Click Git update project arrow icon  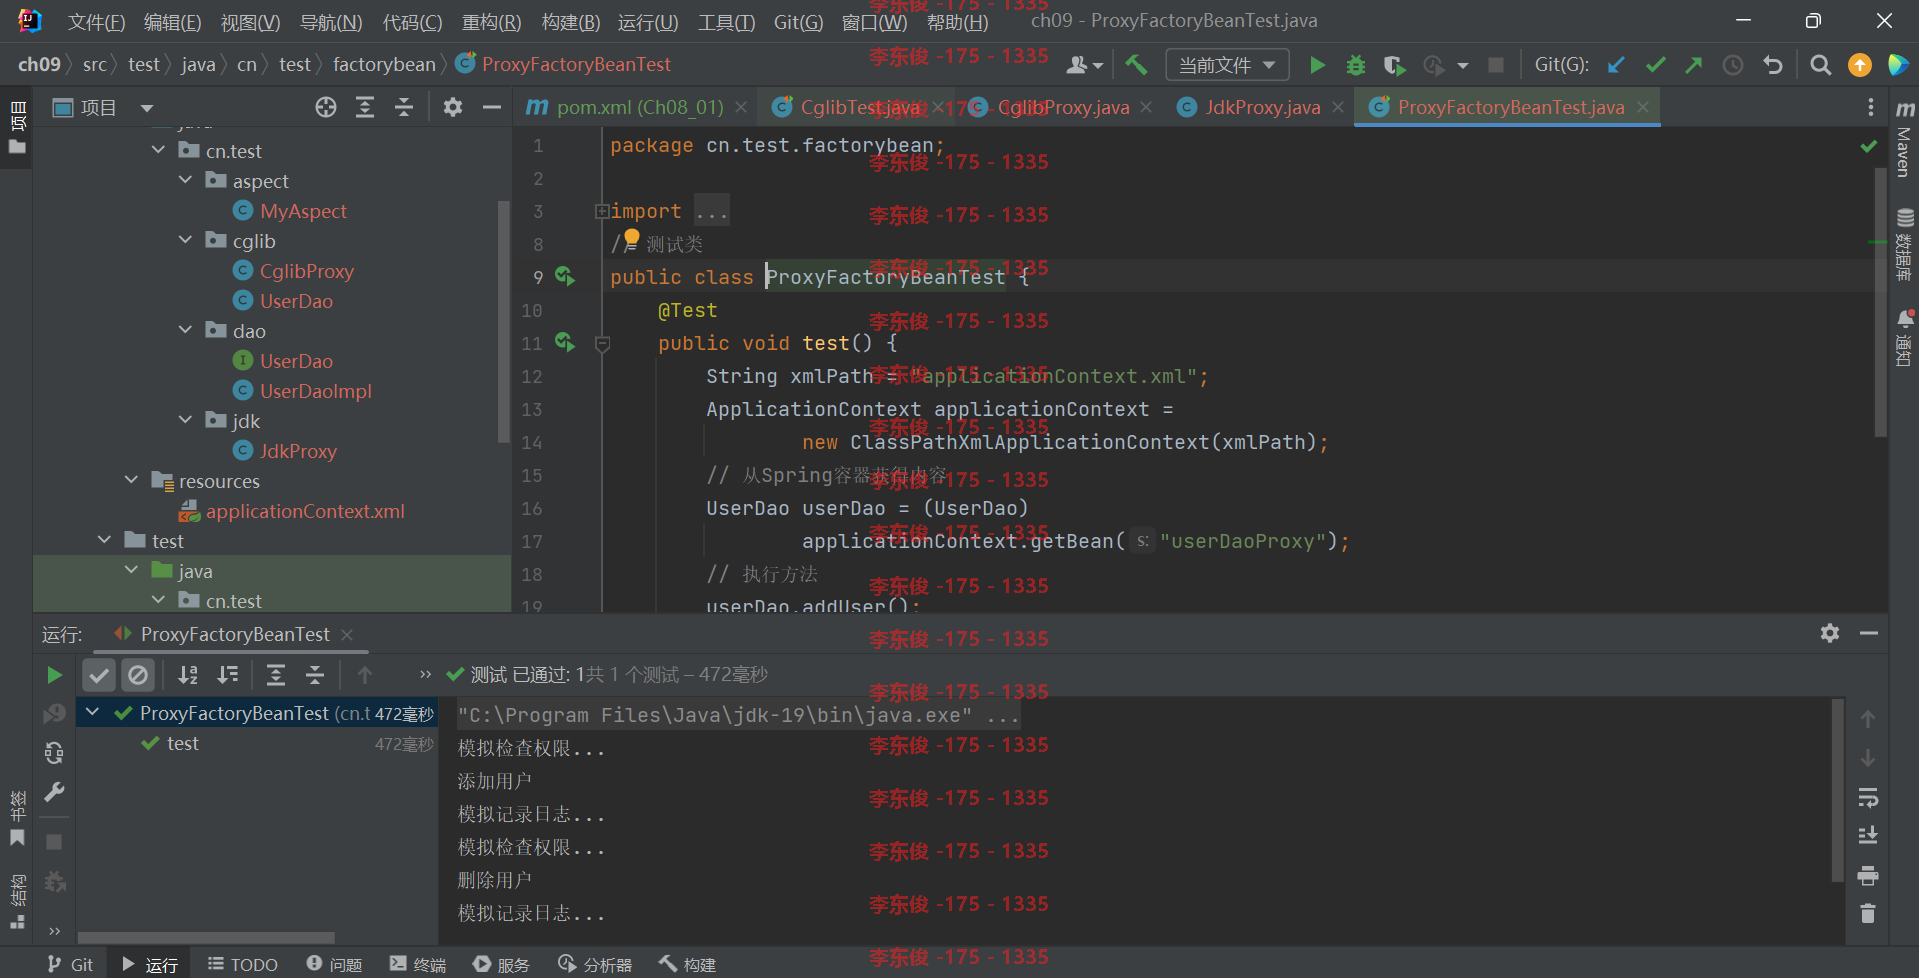point(1616,65)
